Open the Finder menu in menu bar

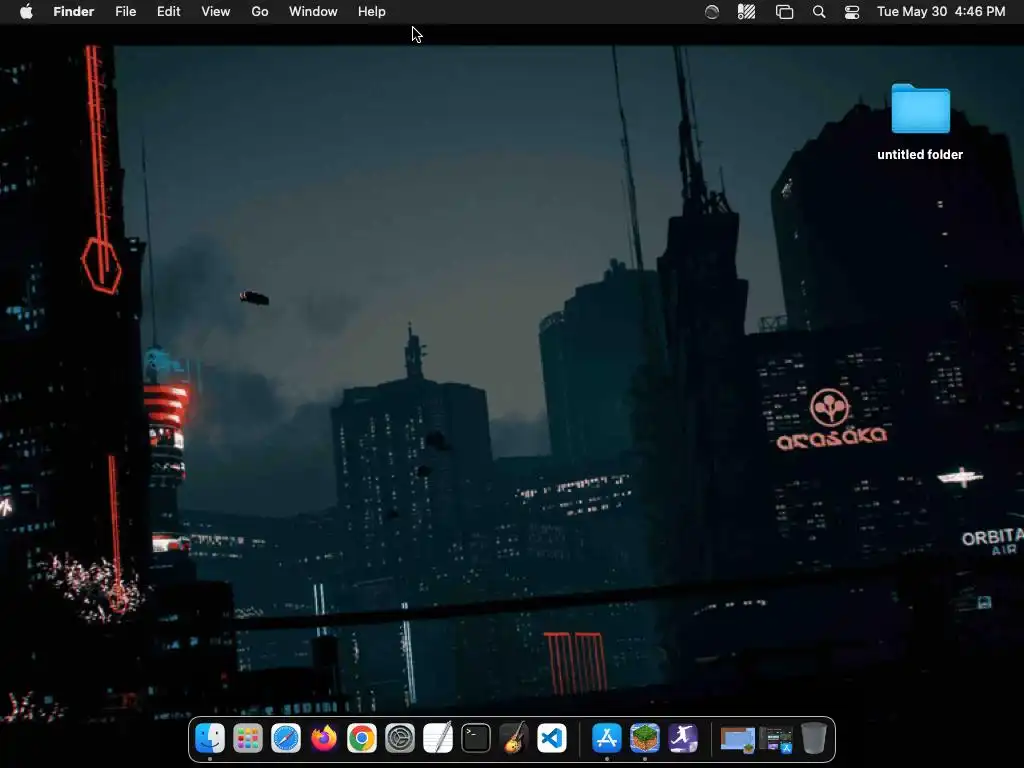[73, 12]
